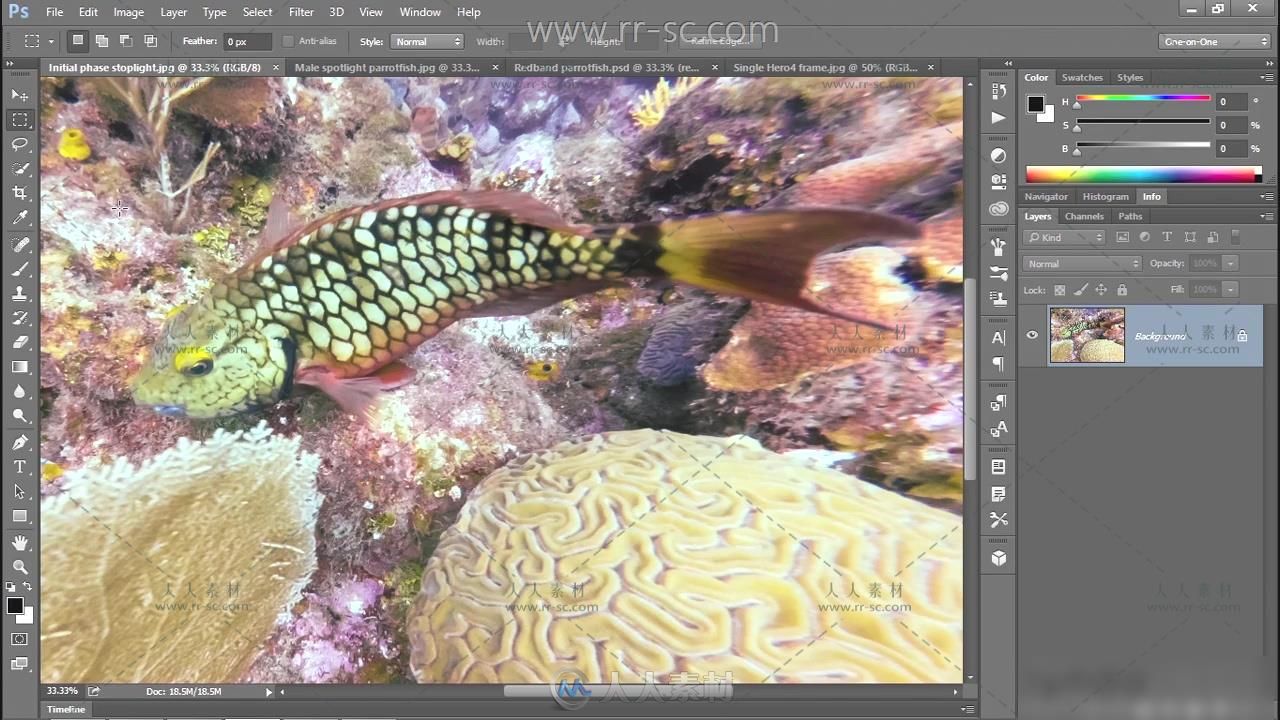Select the Clone Stamp tool

coord(20,294)
